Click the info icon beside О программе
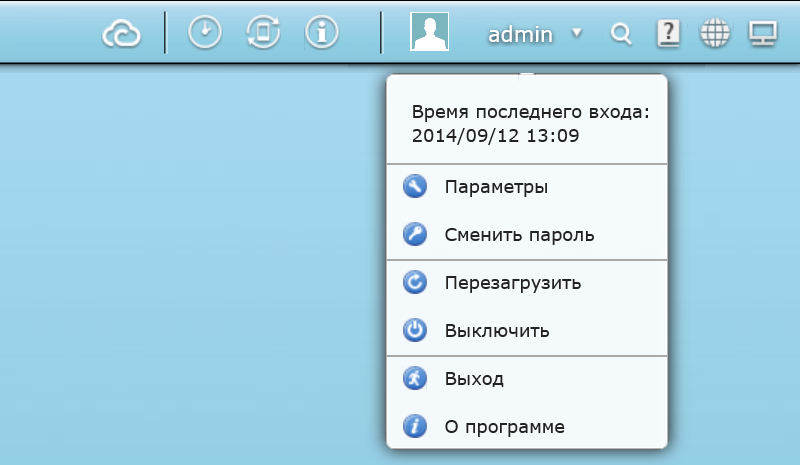800x465 pixels. click(x=415, y=426)
